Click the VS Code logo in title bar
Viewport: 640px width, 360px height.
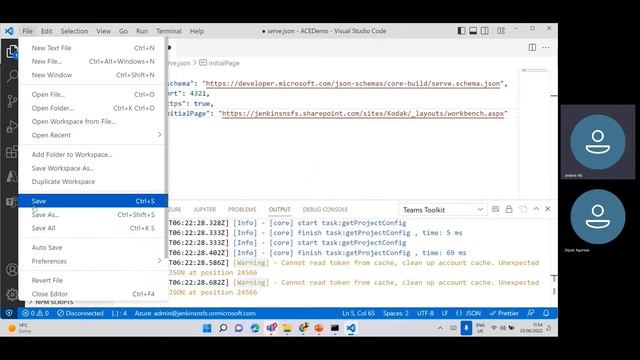[x=9, y=31]
